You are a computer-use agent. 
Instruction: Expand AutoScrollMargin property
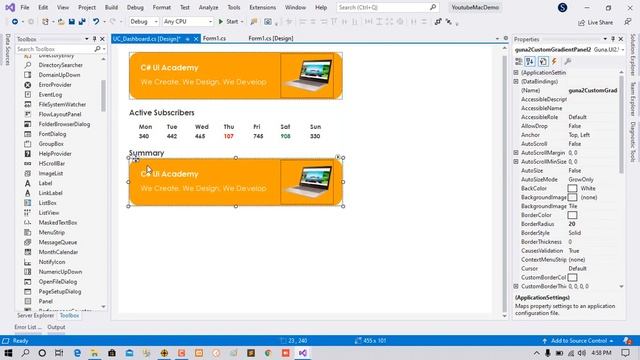[516, 153]
